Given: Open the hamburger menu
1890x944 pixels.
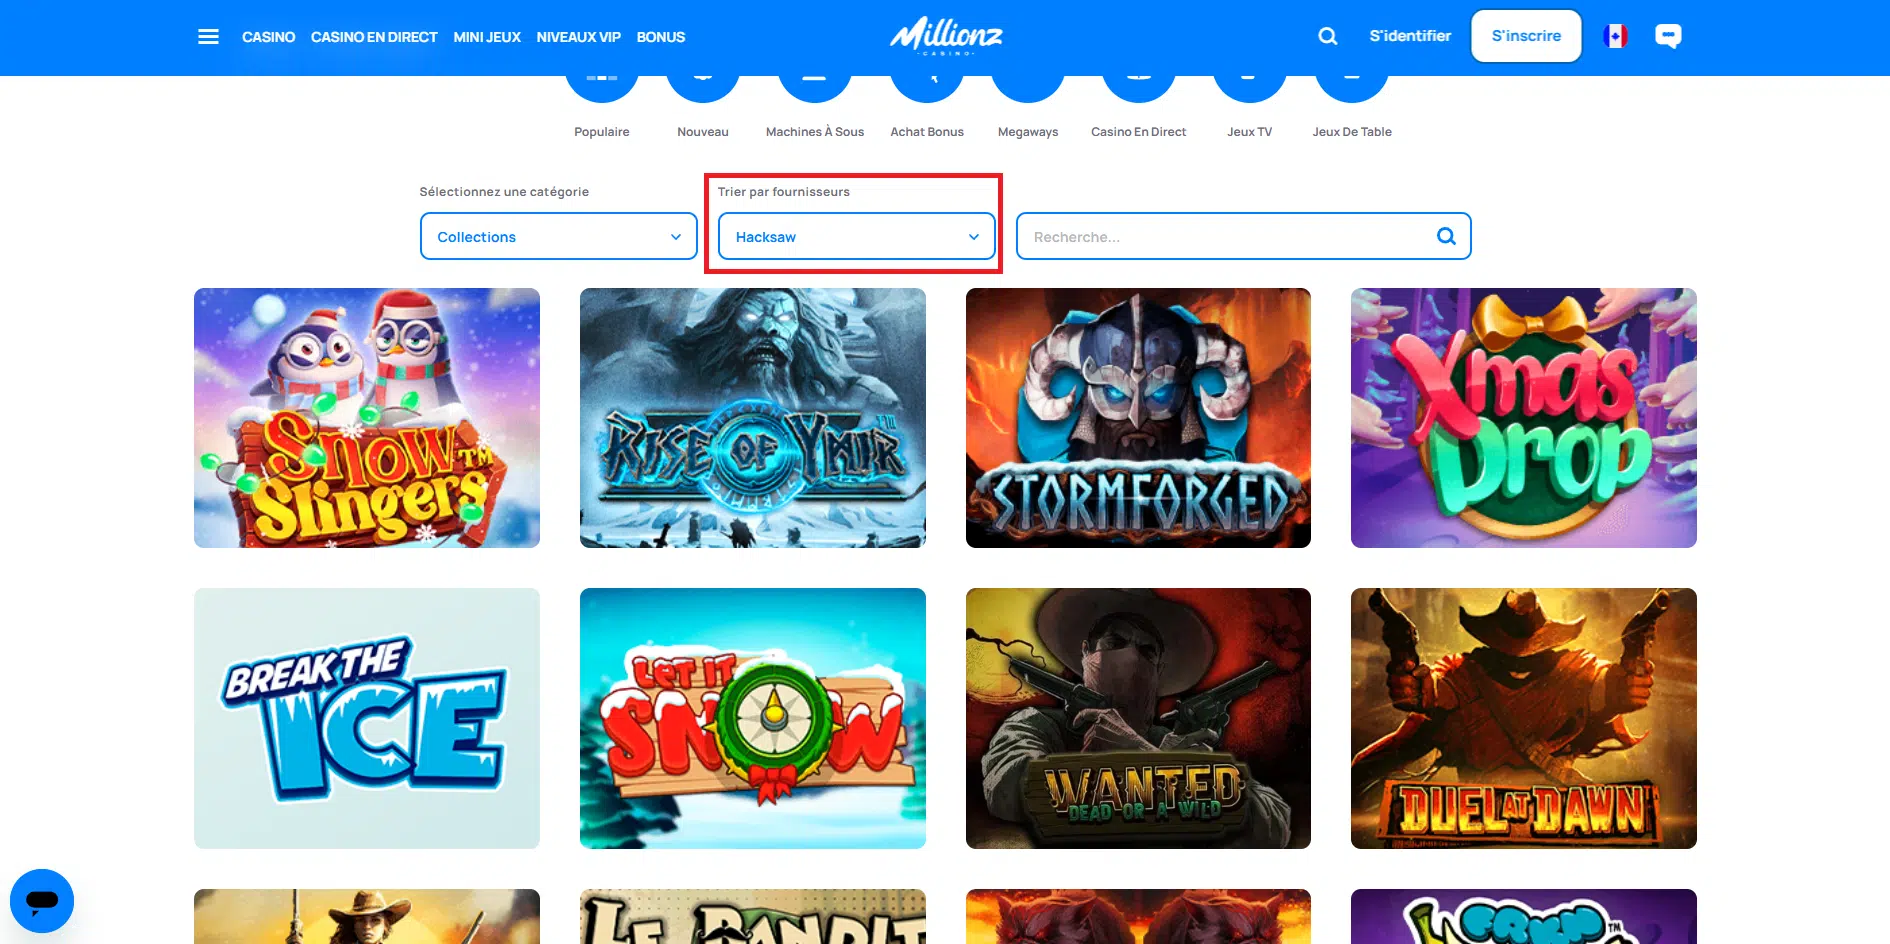Looking at the screenshot, I should click(x=208, y=37).
